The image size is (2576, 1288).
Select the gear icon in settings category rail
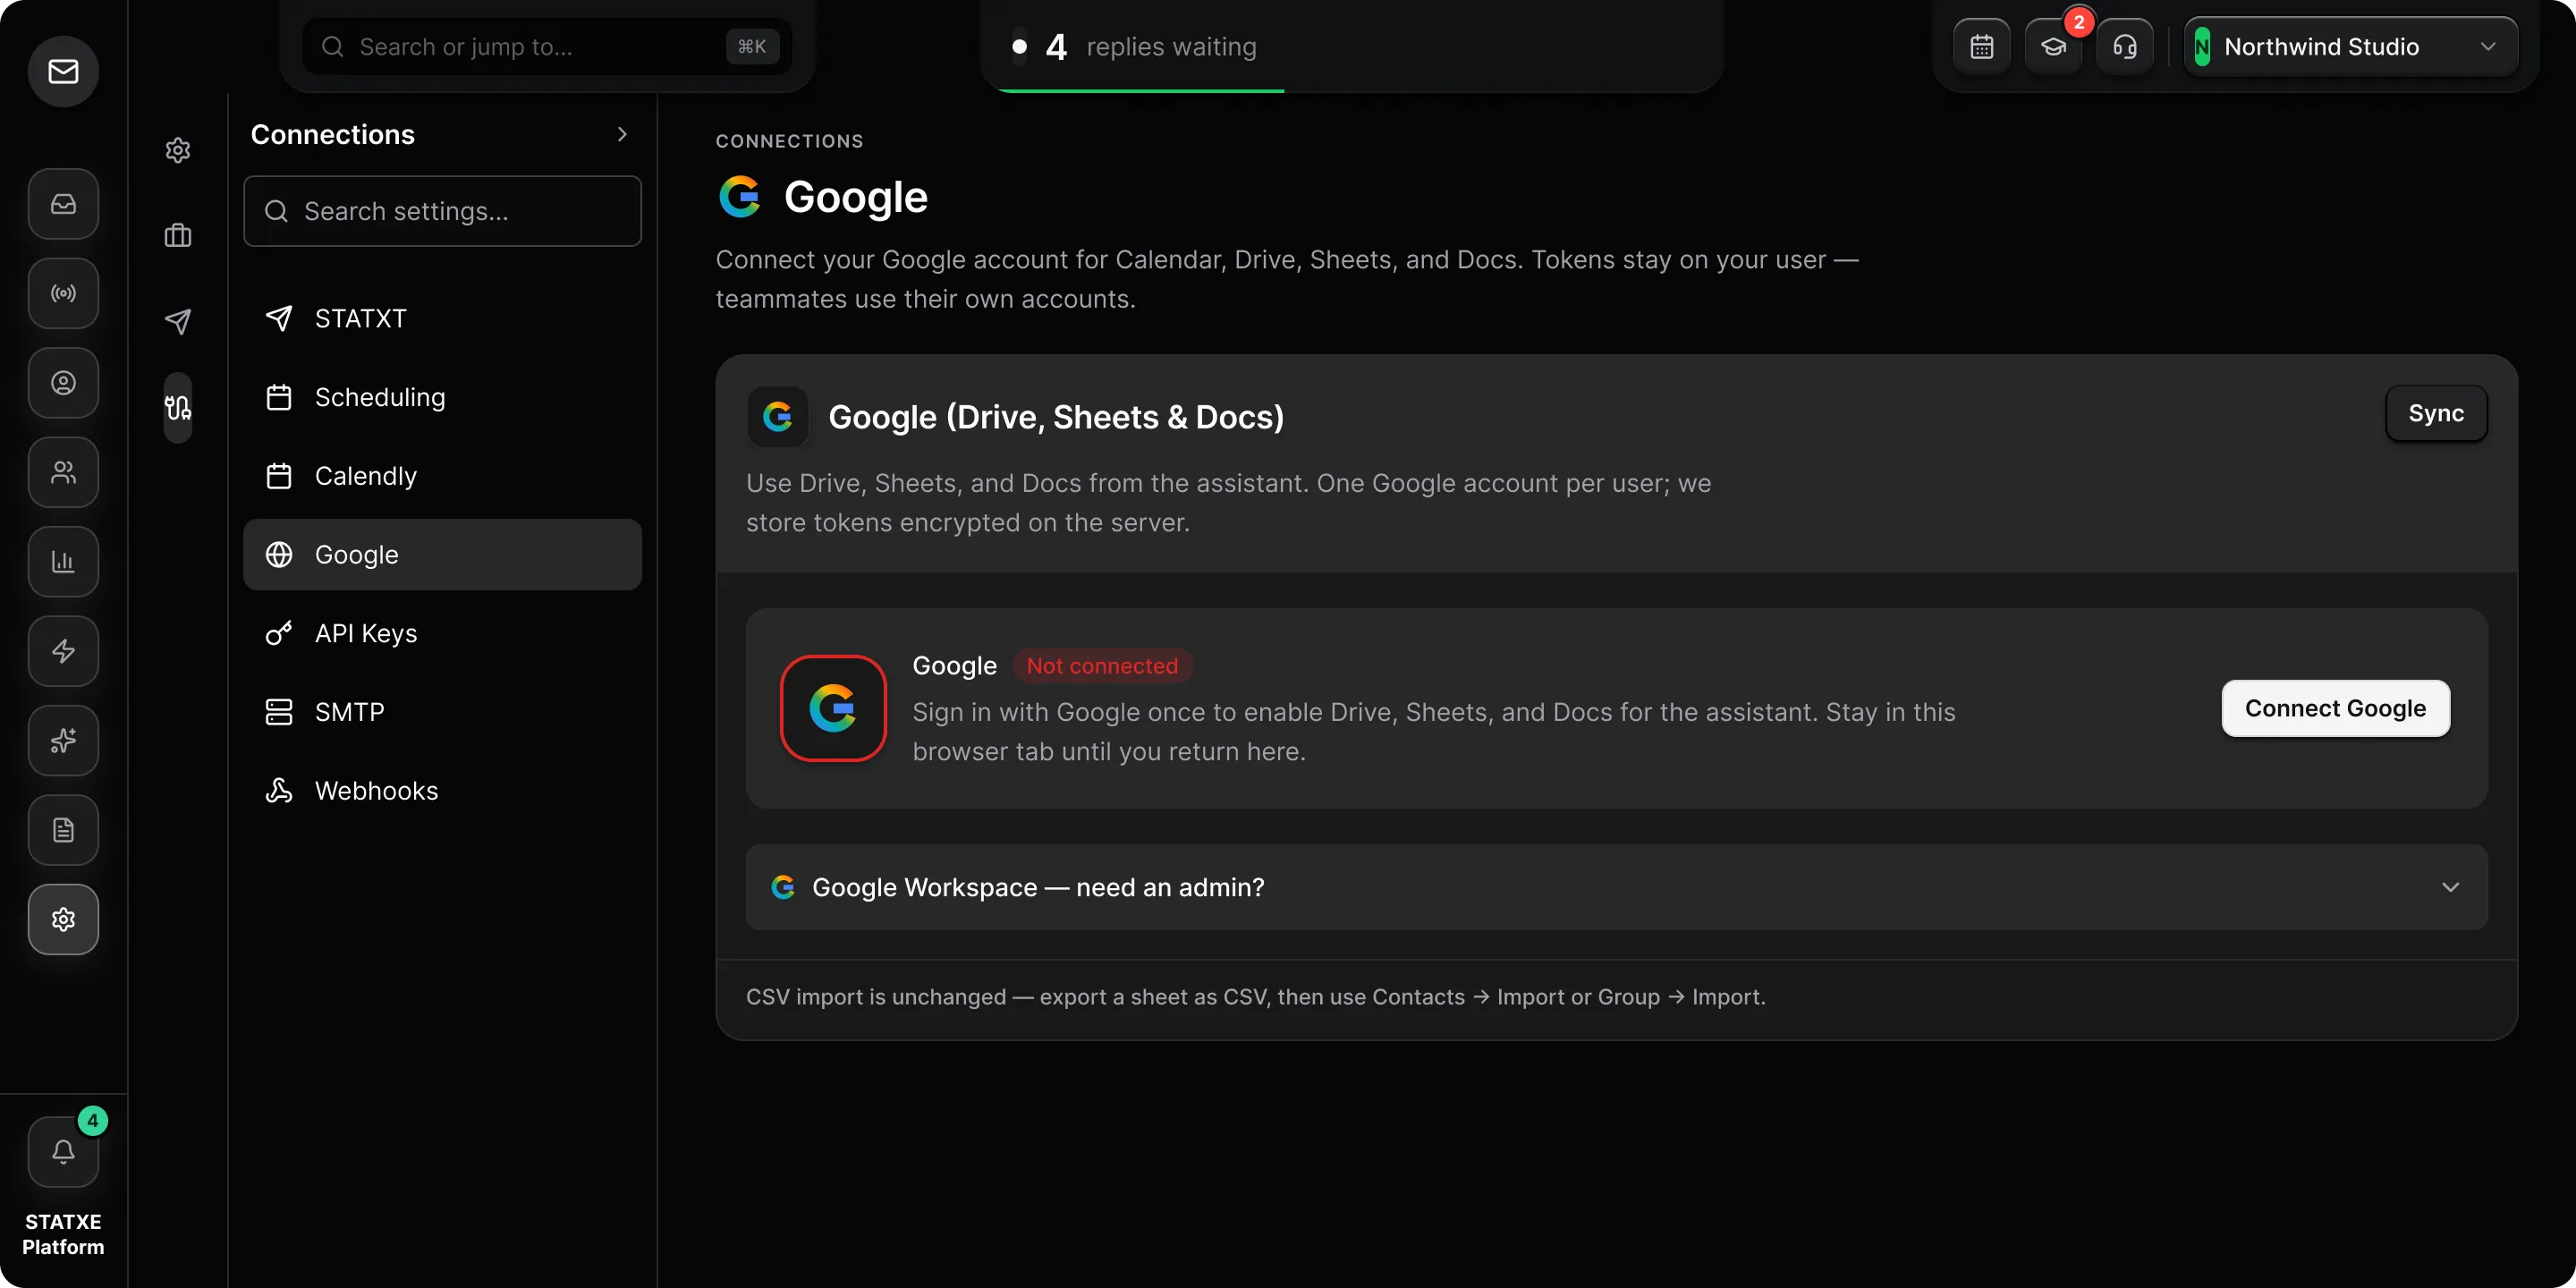178,150
